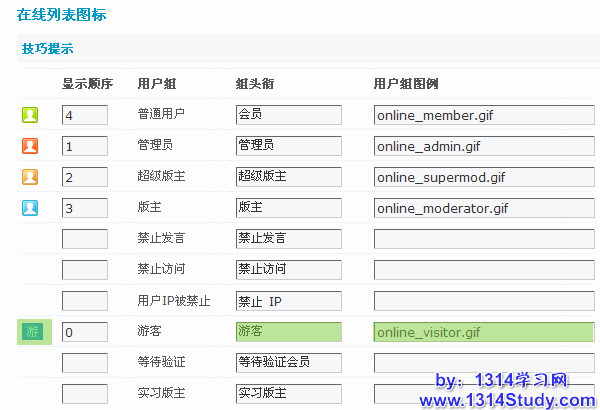
Task: Click the online_admin.gif icon field
Action: tap(483, 147)
